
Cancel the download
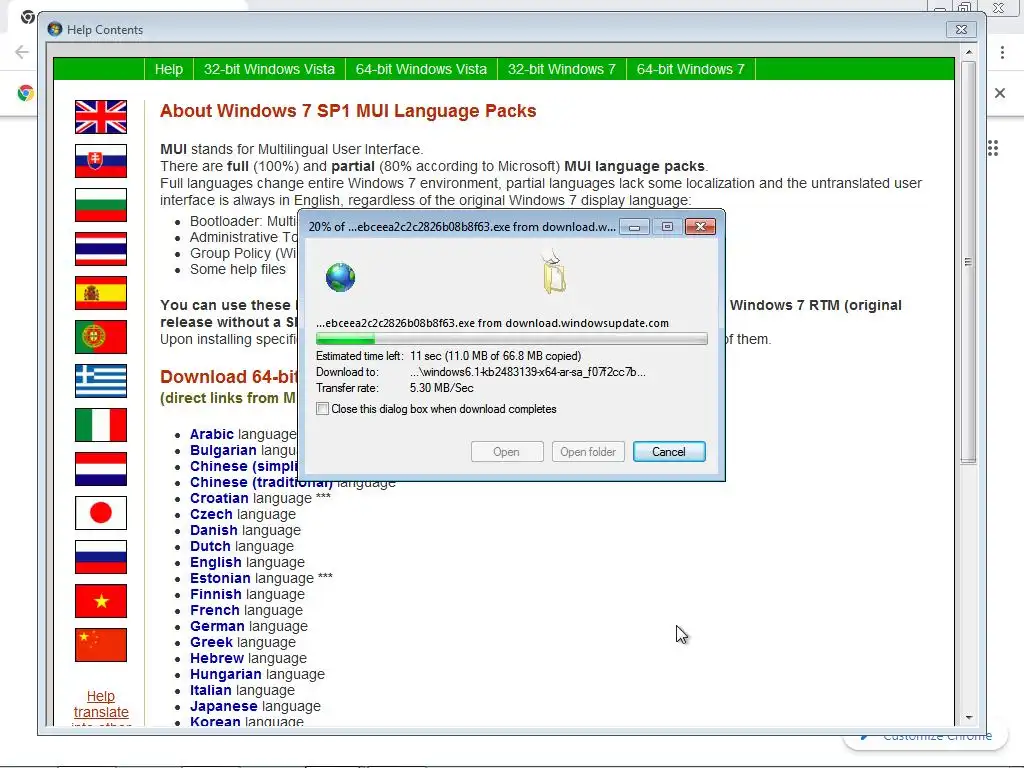pos(669,452)
